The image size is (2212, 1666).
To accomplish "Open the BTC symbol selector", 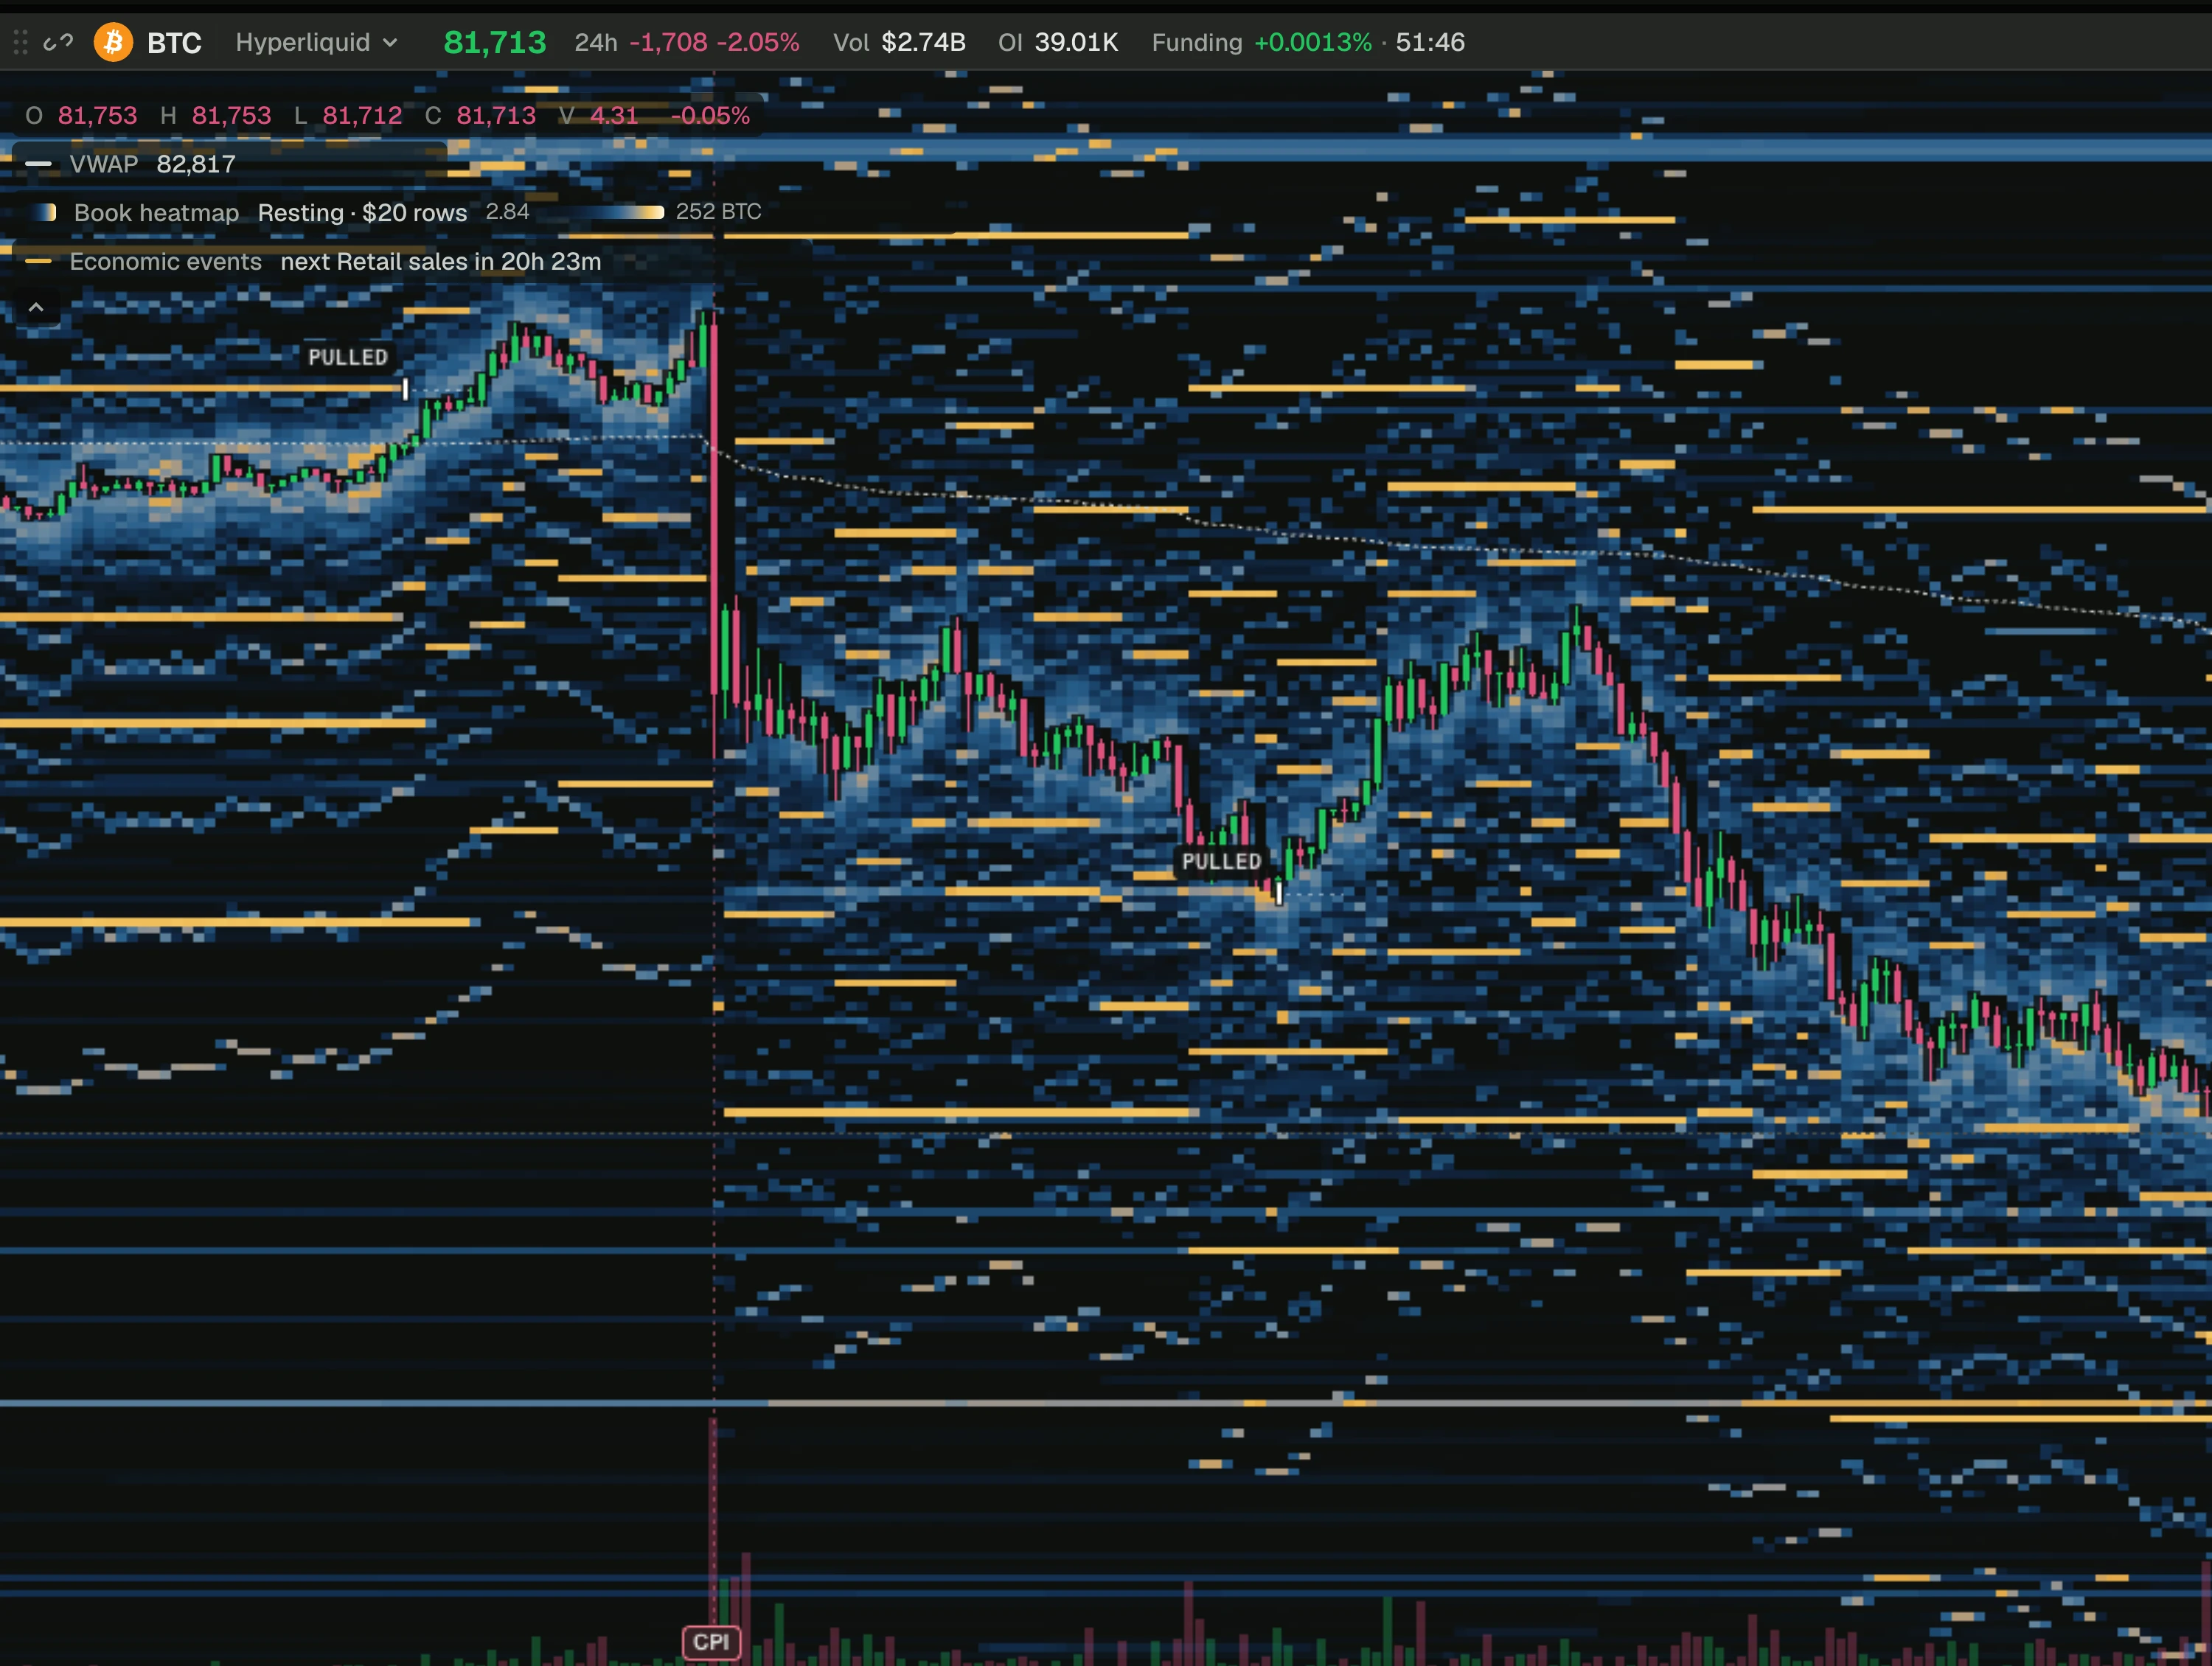I will [x=174, y=42].
